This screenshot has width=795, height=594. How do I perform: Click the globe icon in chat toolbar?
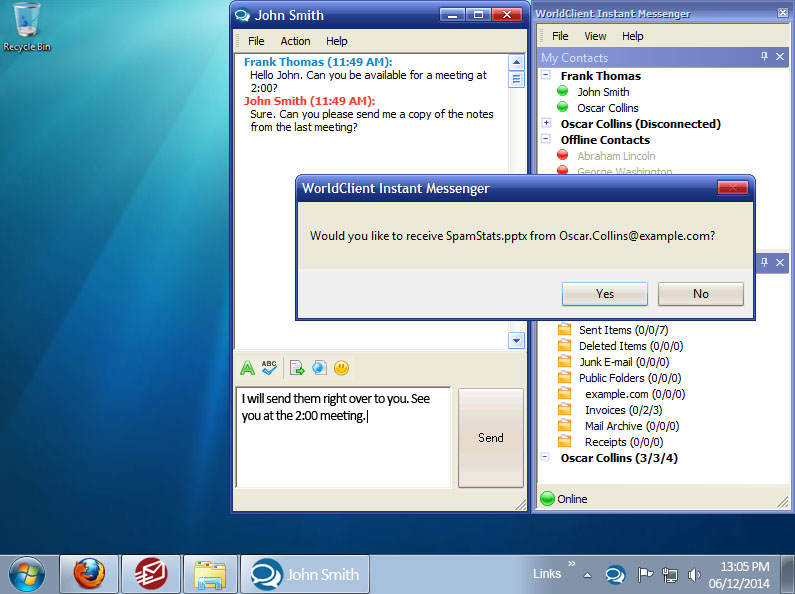coord(319,367)
